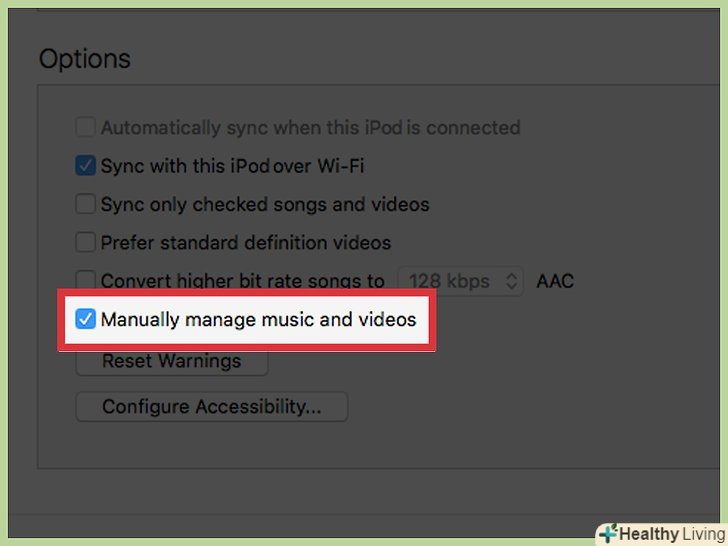Viewport: 728px width, 546px height.
Task: Click the "Prefer standard definition videos" label text
Action: (x=246, y=242)
